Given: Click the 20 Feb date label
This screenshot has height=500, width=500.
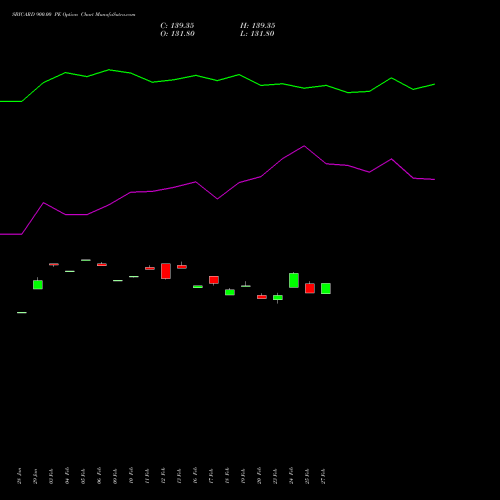Looking at the screenshot, I should click(x=259, y=476).
